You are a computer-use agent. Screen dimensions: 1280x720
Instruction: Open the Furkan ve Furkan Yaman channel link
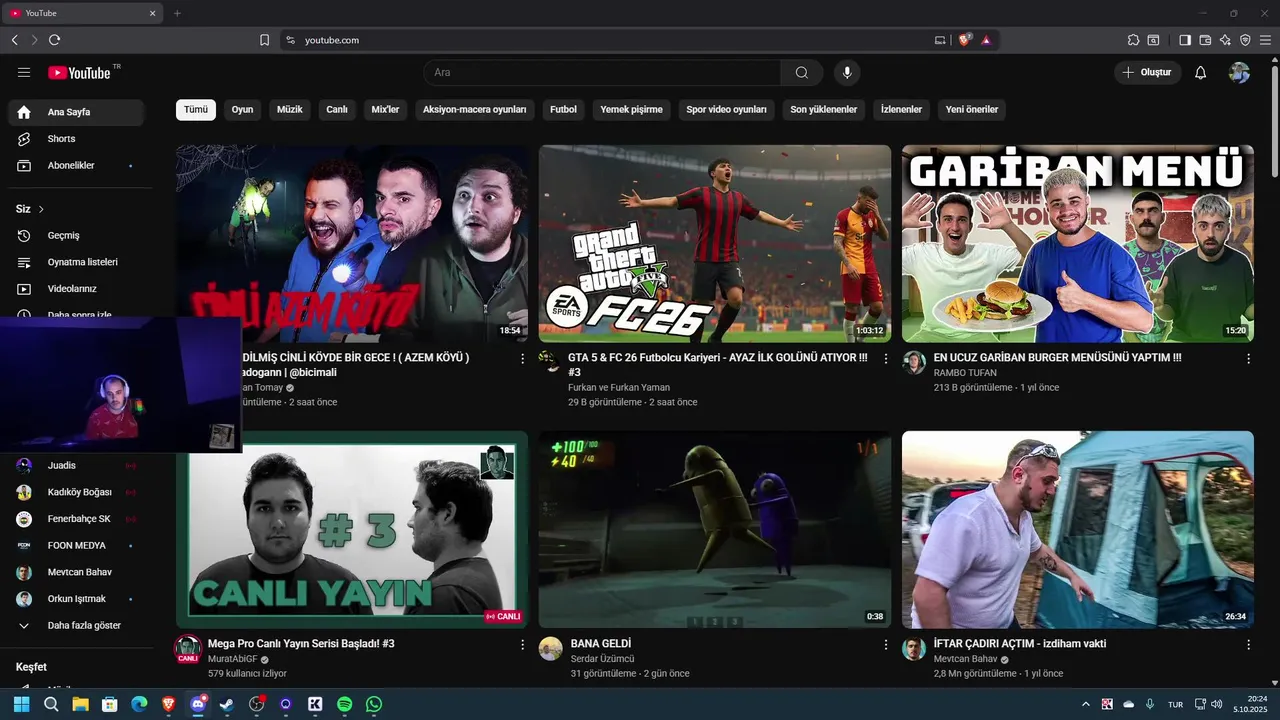click(619, 388)
